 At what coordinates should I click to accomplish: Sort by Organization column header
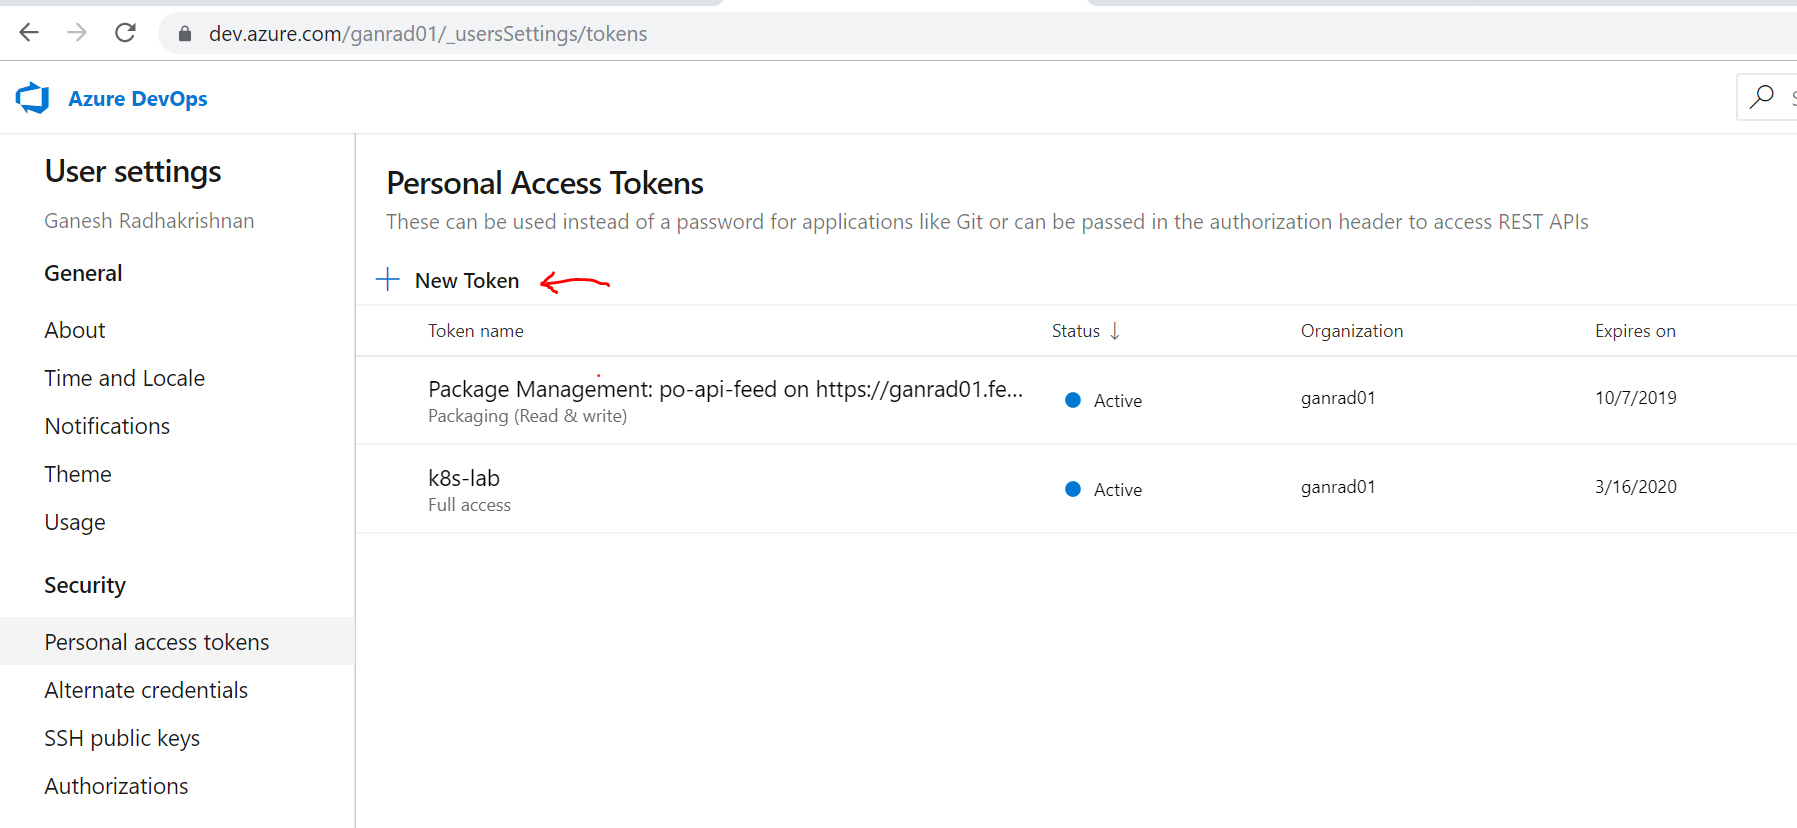[x=1352, y=331]
